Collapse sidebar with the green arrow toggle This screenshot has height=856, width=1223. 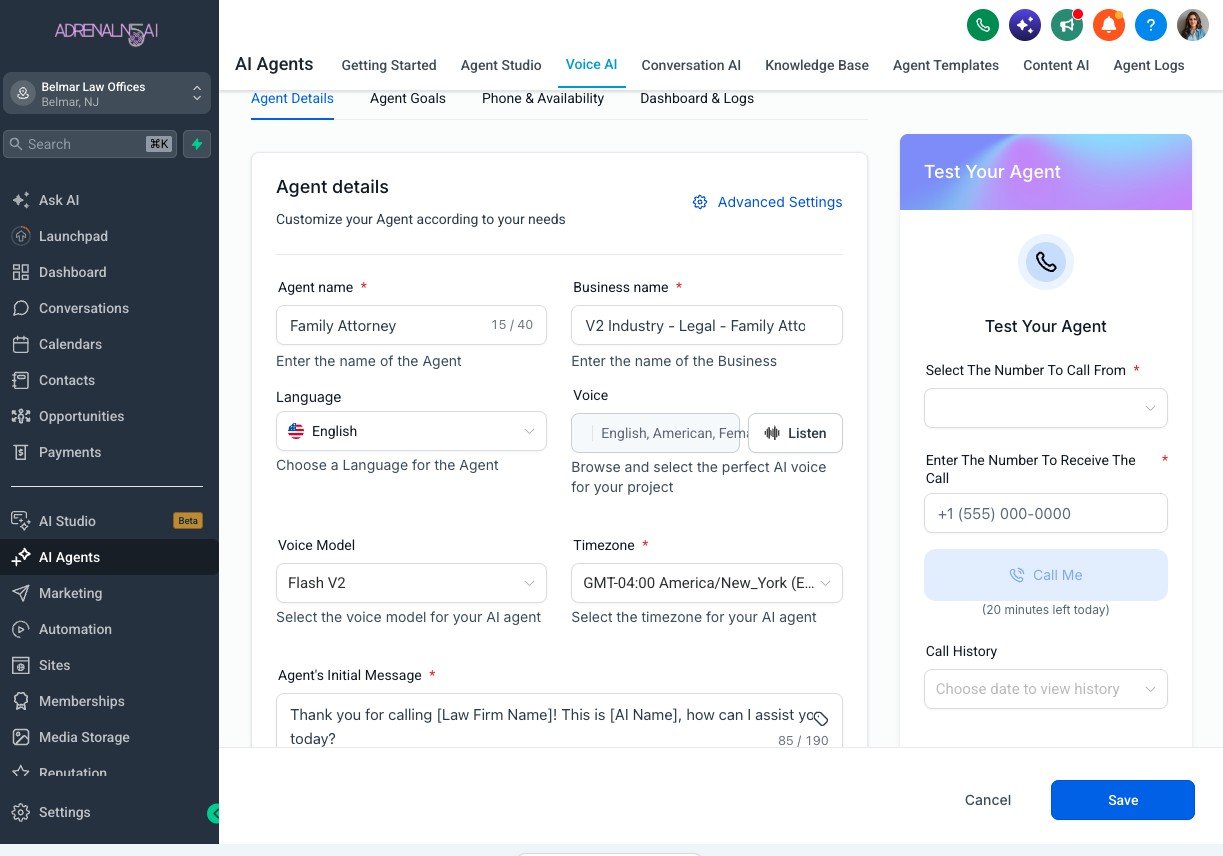click(x=213, y=813)
